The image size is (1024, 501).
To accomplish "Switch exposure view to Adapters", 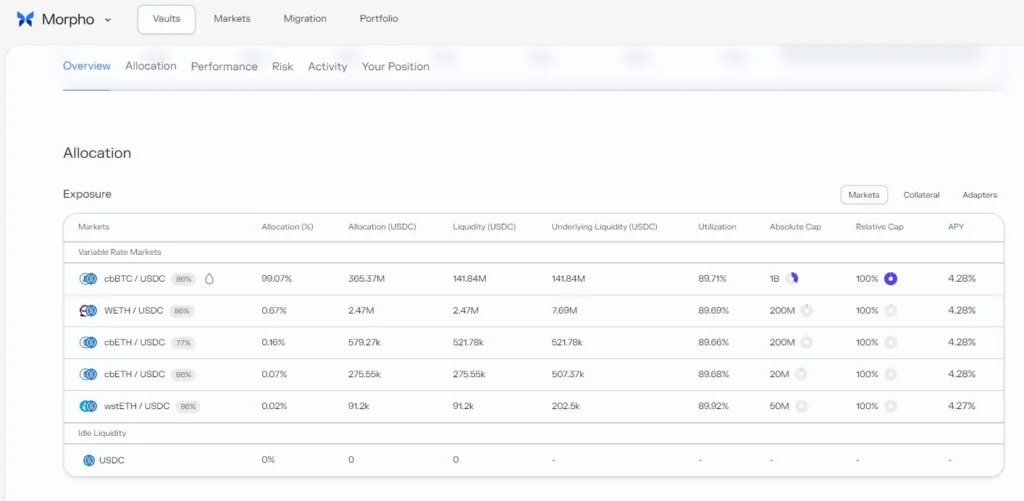I will (980, 195).
